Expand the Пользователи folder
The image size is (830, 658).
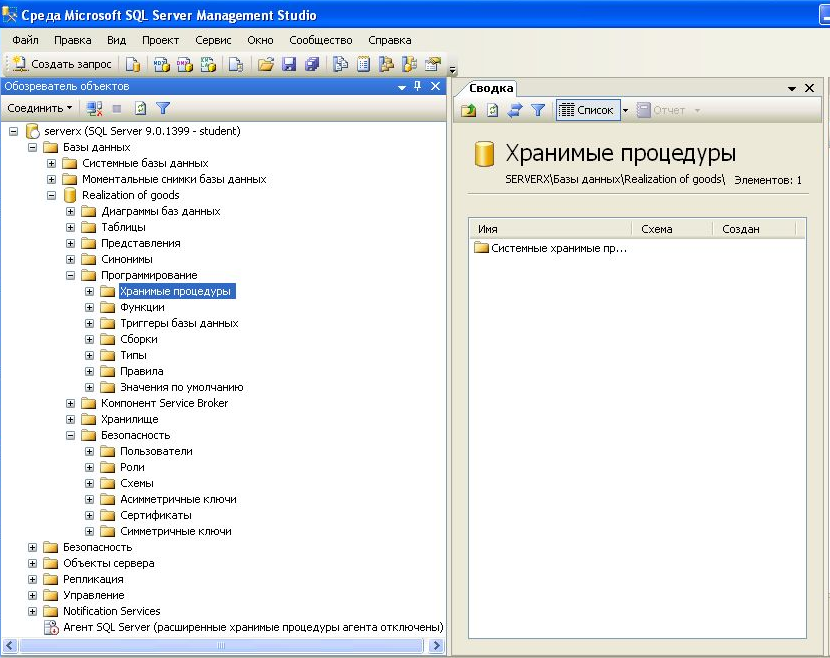pos(89,452)
